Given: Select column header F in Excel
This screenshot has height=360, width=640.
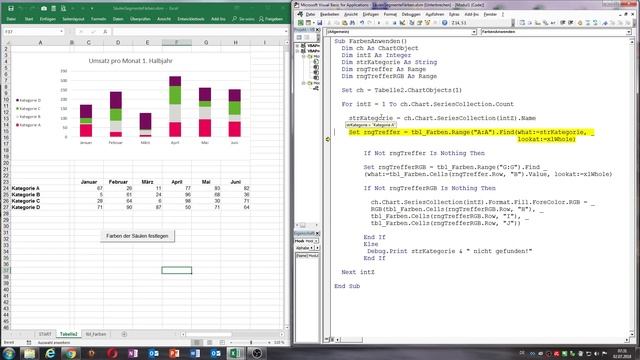Looking at the screenshot, I should (x=177, y=42).
